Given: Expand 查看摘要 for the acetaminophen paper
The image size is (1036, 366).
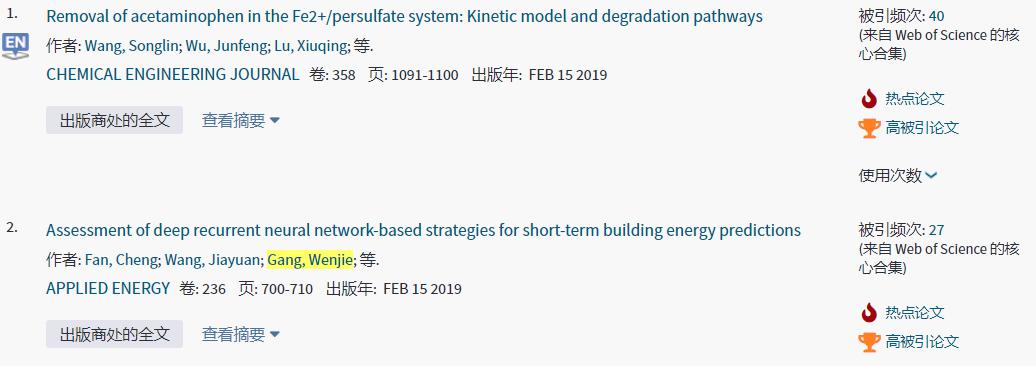Looking at the screenshot, I should [x=240, y=121].
